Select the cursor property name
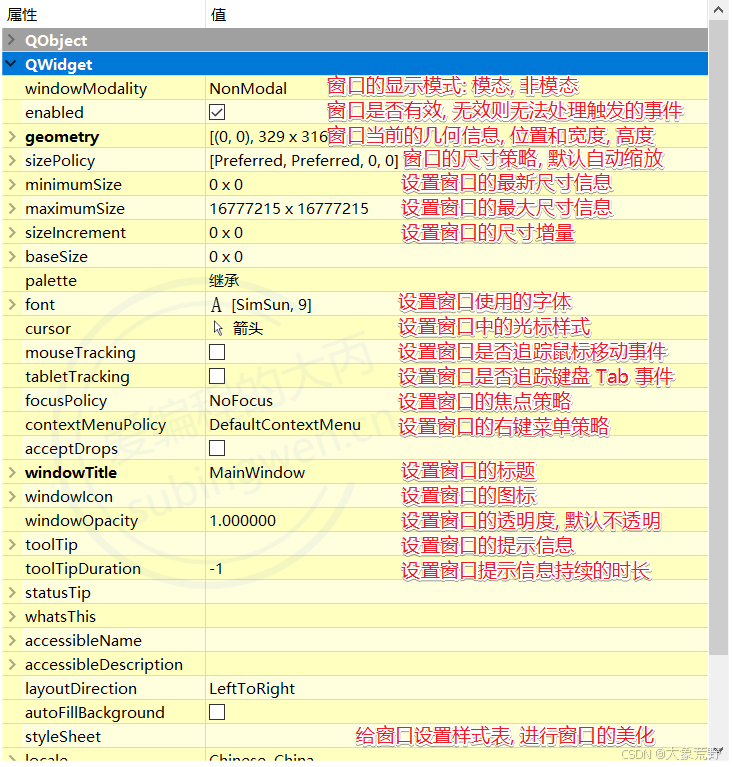 click(x=48, y=329)
